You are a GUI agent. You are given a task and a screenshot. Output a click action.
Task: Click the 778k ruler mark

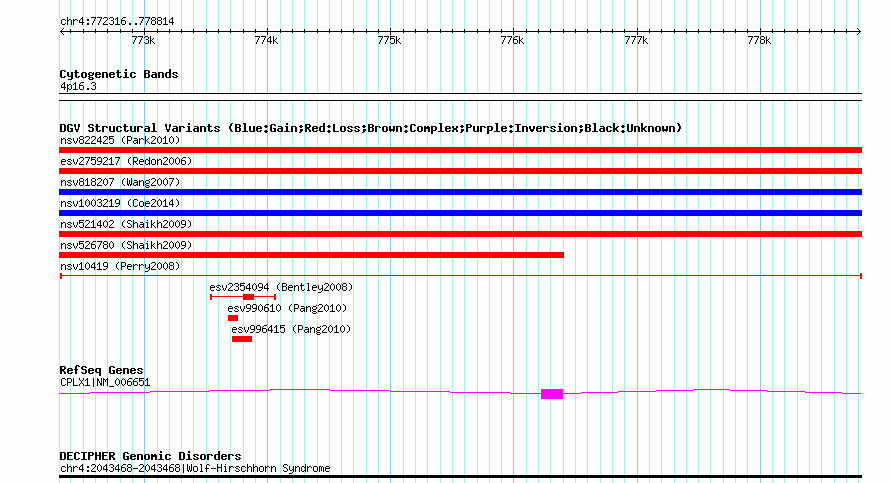tap(759, 40)
